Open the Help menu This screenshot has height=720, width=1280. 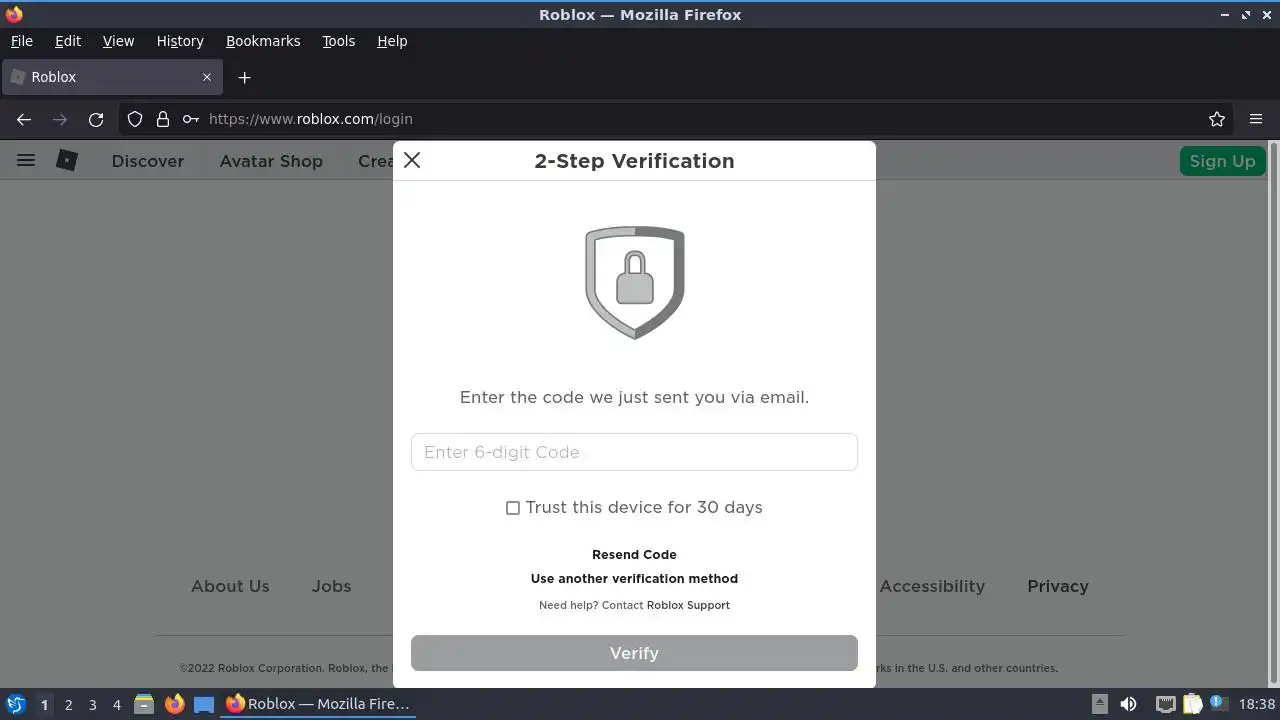[x=392, y=41]
